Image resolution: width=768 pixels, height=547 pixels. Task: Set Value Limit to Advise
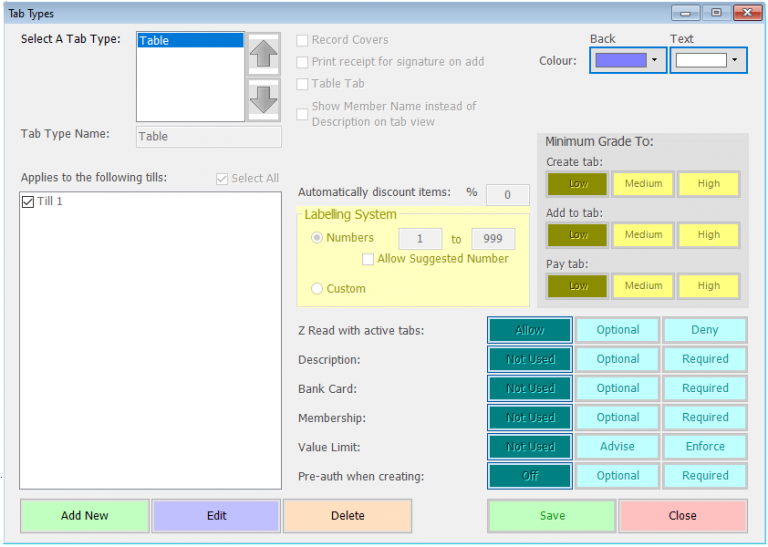[618, 447]
